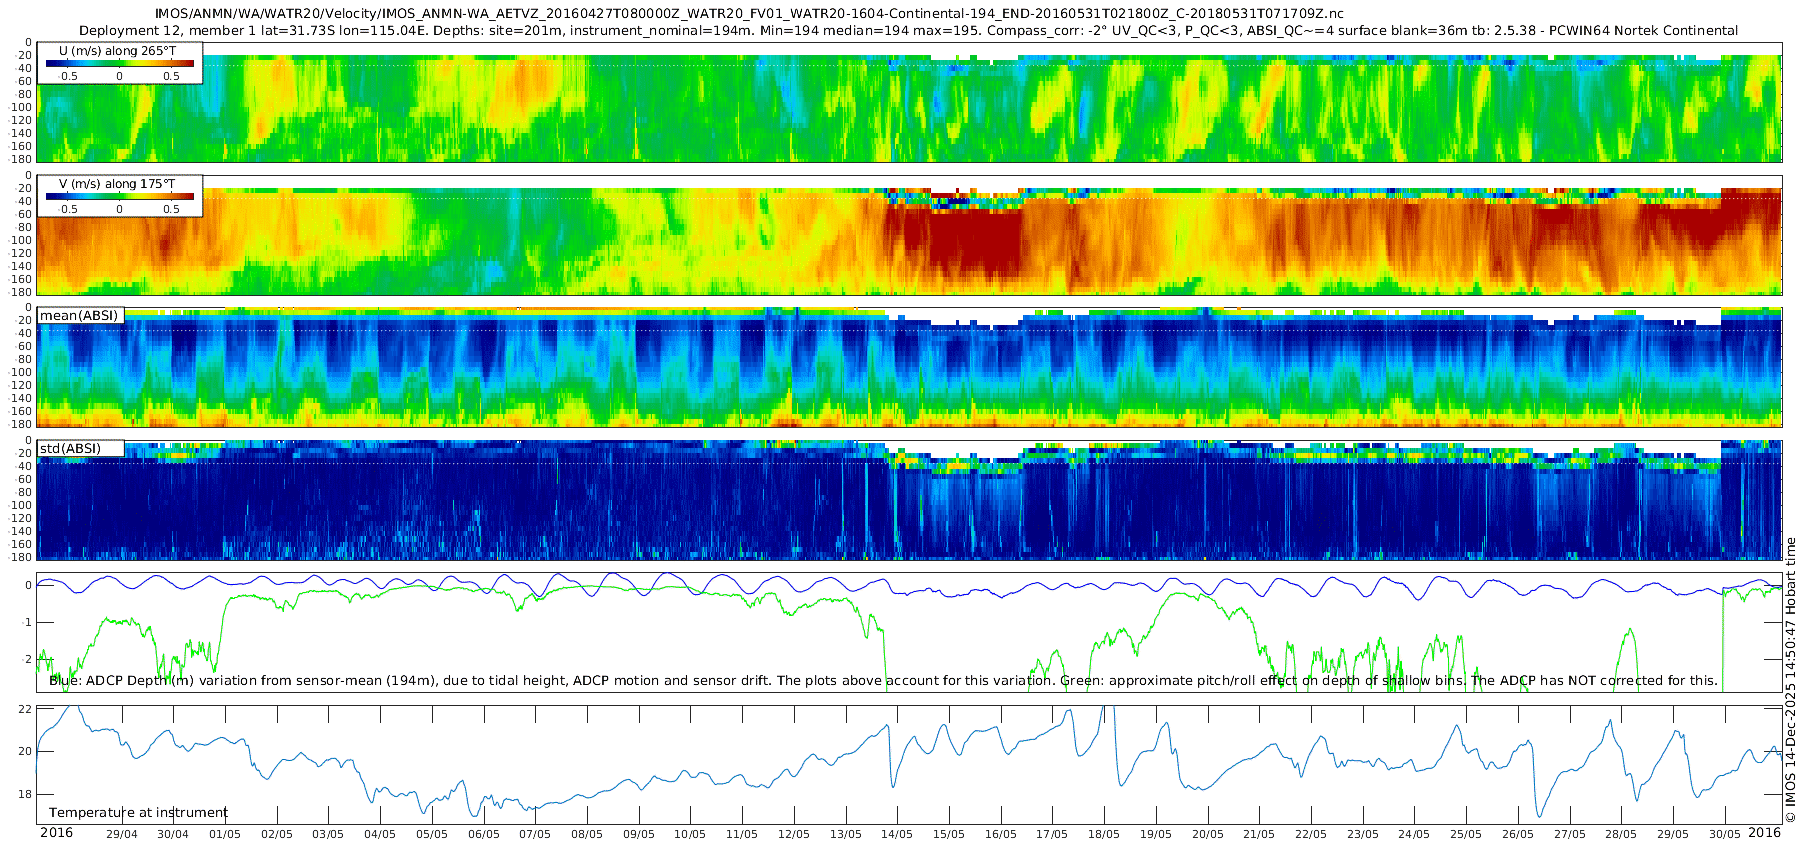Click the 24/05 date tick label
Screen dimensions: 1800x850
click(1414, 835)
